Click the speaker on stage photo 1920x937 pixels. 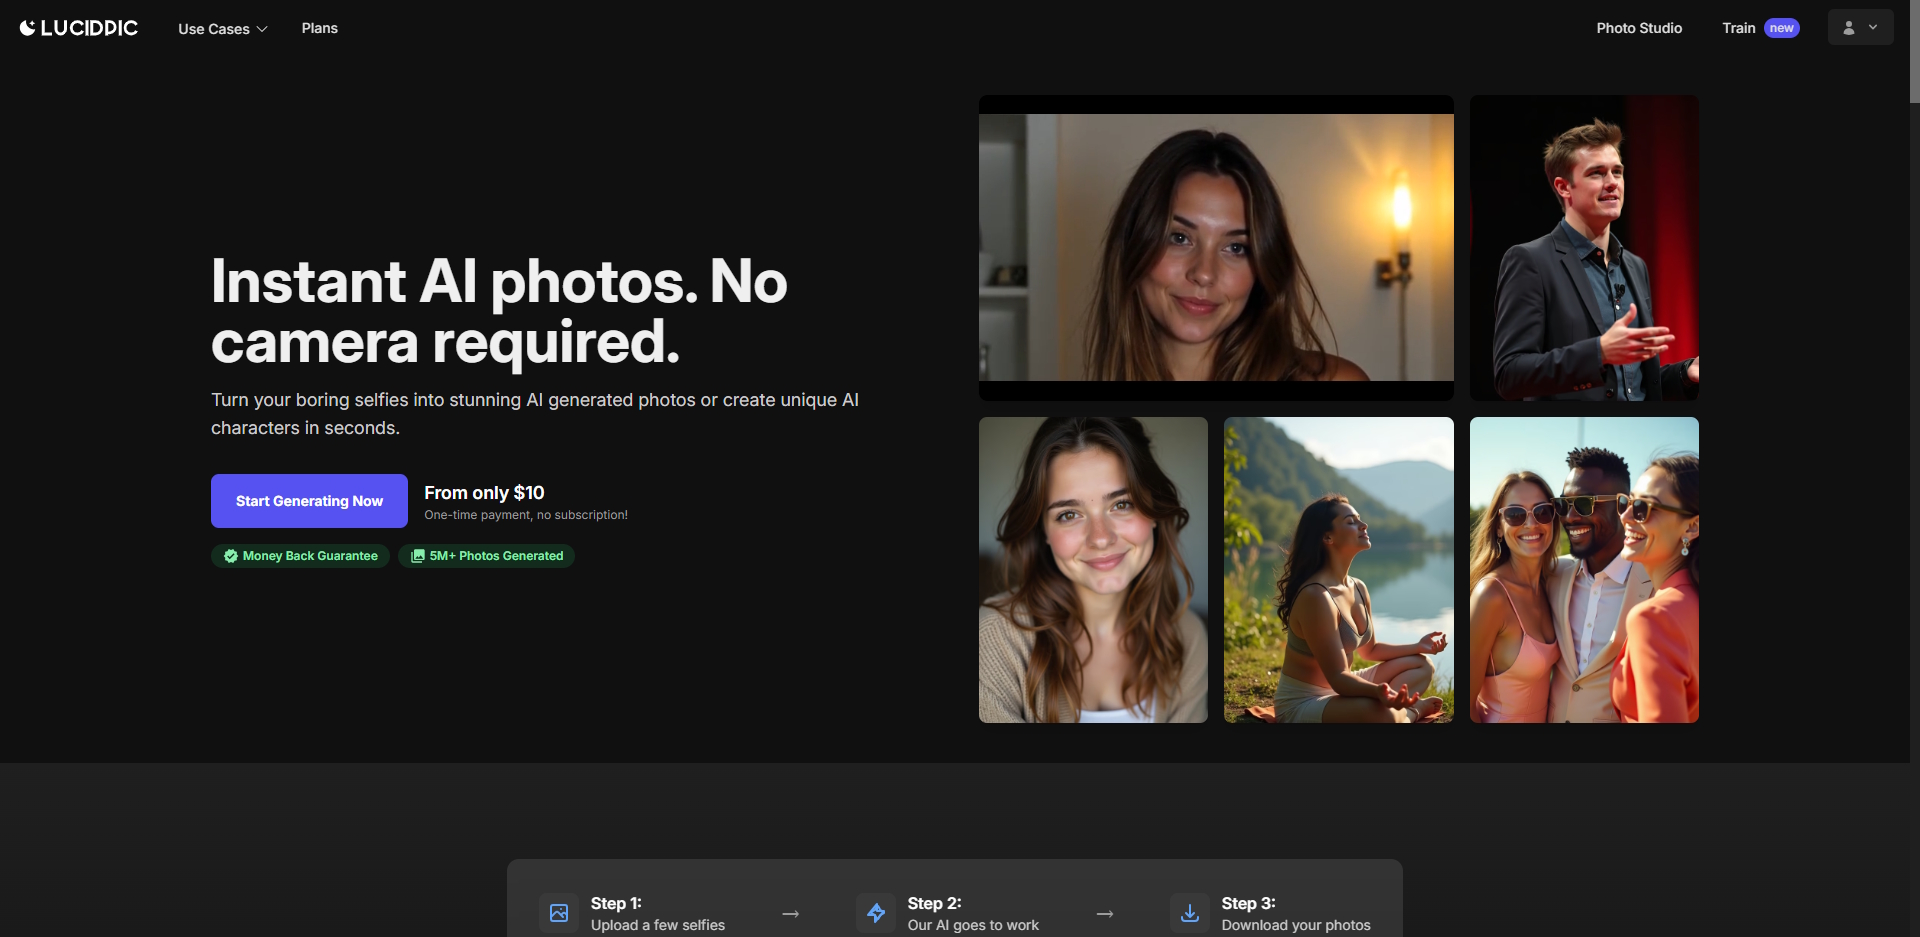click(x=1582, y=247)
